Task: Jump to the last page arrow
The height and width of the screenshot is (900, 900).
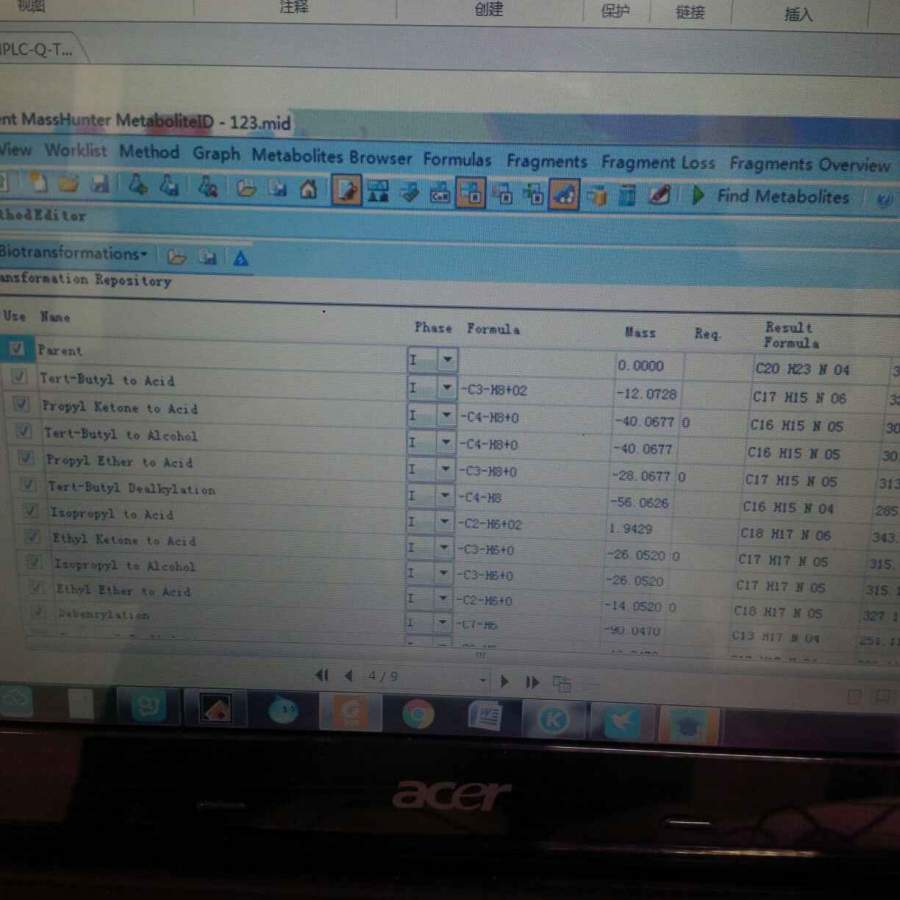Action: [x=533, y=682]
